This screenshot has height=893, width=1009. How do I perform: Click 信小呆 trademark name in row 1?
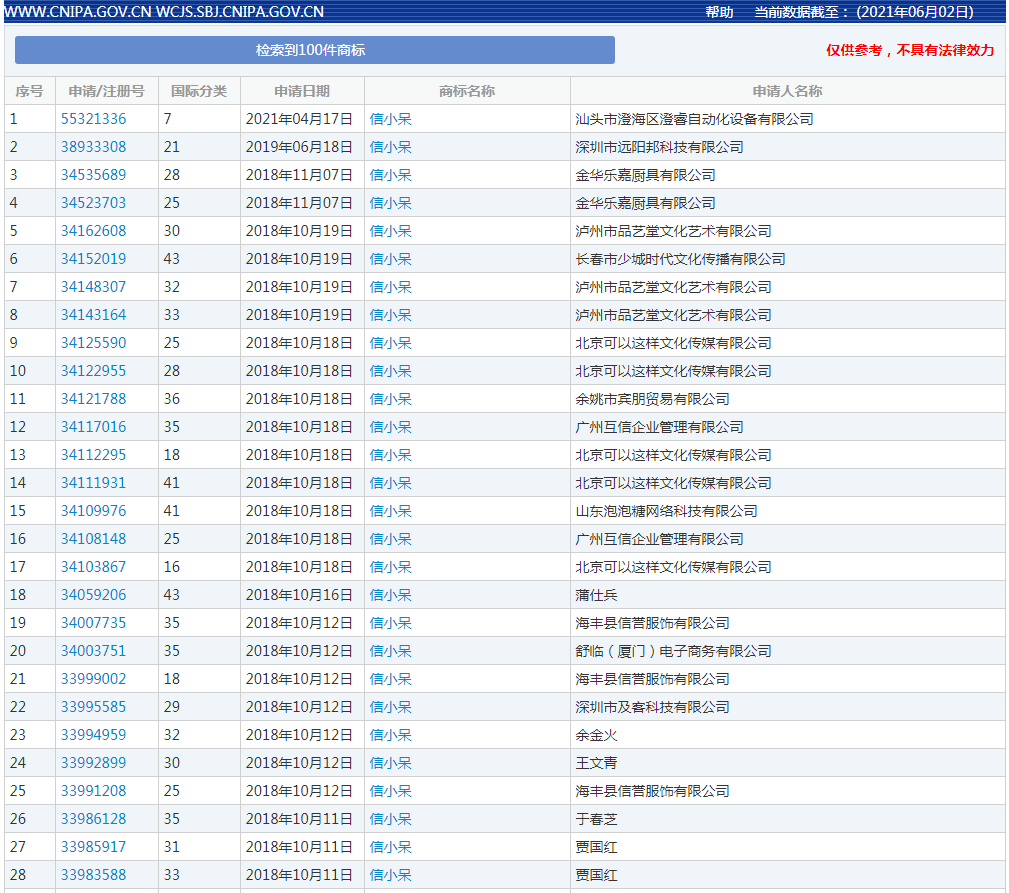coord(391,119)
